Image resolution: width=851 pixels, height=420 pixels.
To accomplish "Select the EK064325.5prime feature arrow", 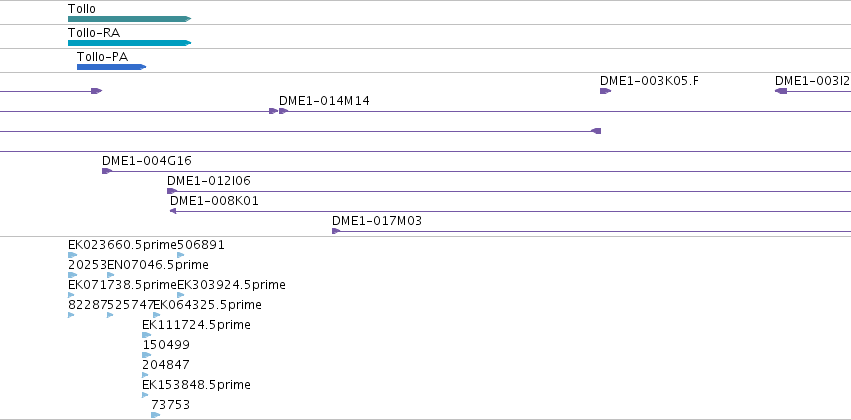I will (x=157, y=315).
